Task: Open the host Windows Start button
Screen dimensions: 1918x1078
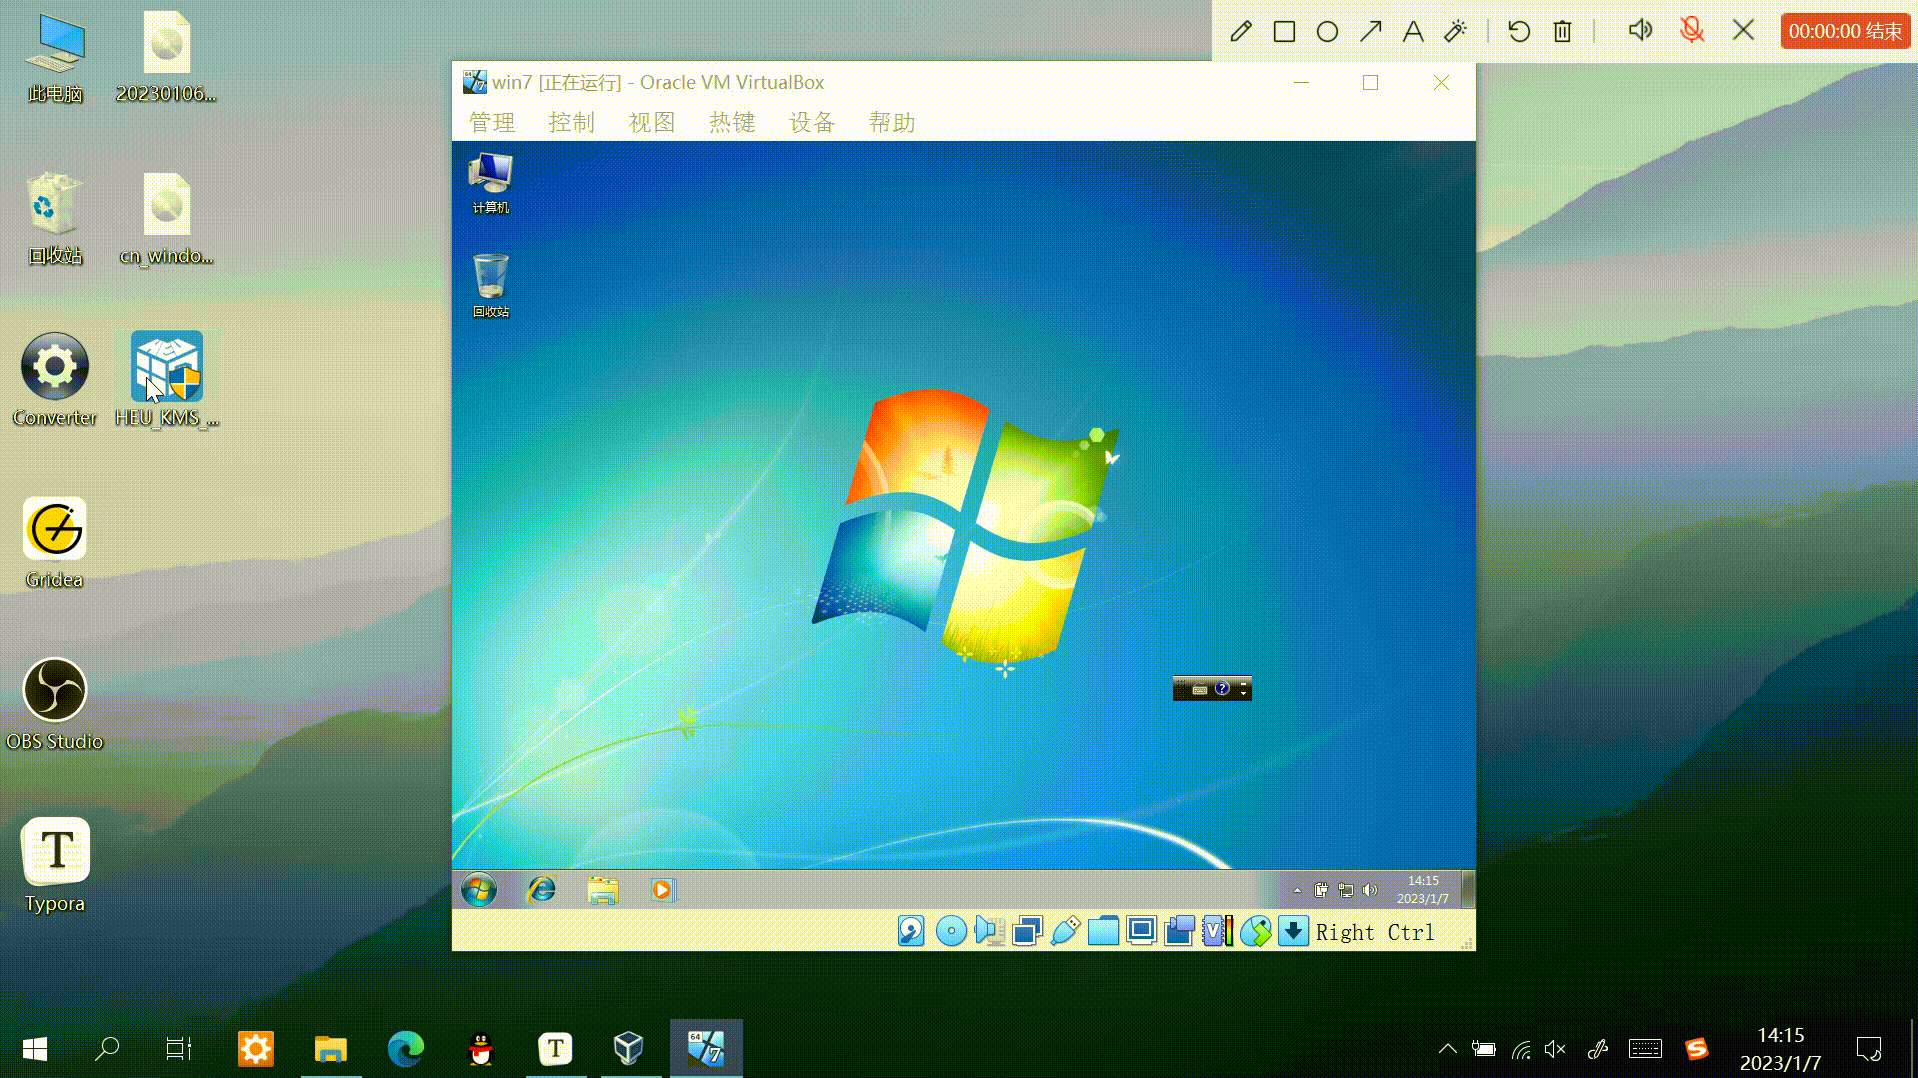Action: coord(35,1048)
